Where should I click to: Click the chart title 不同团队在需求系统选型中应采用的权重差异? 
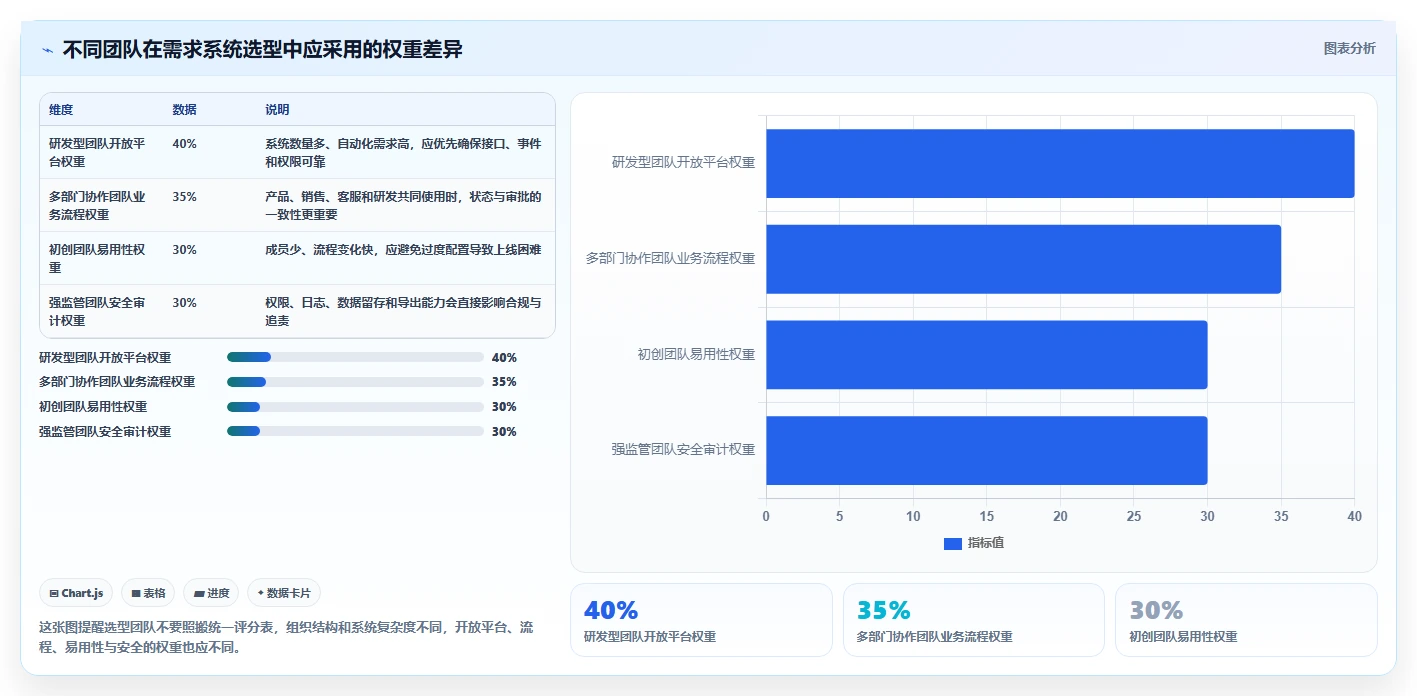pyautogui.click(x=263, y=50)
